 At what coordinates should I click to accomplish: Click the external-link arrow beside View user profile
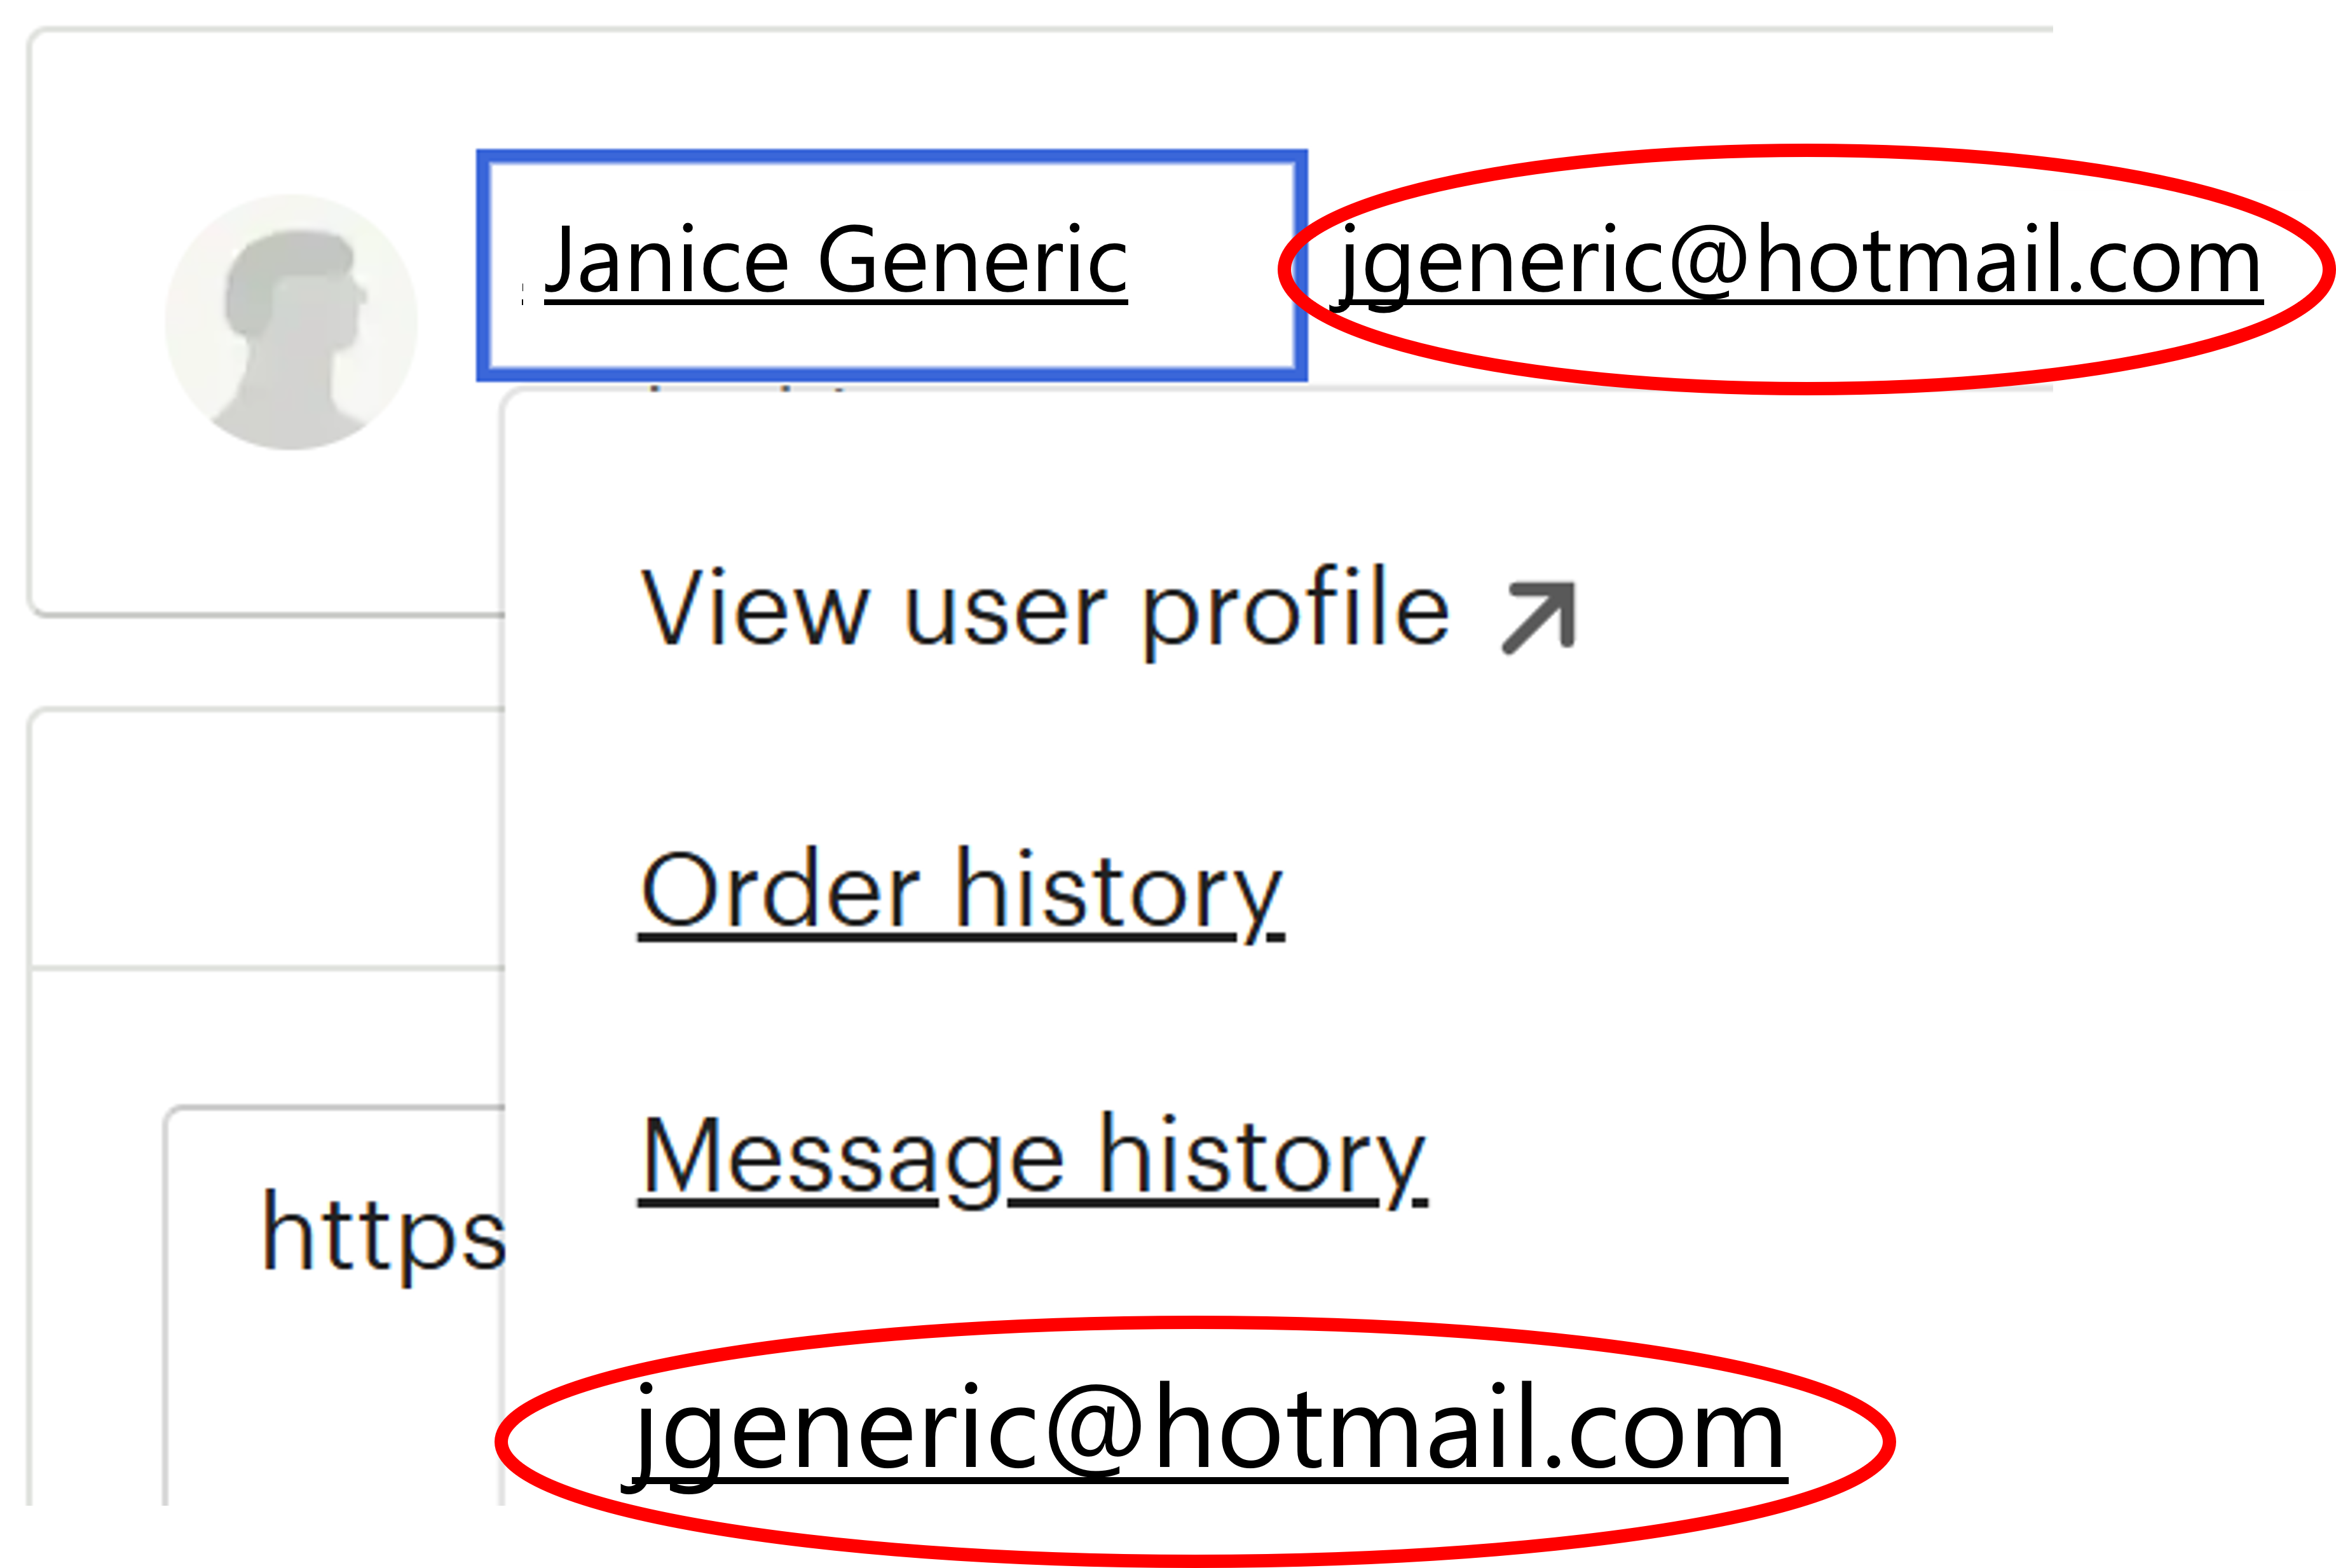click(1538, 617)
